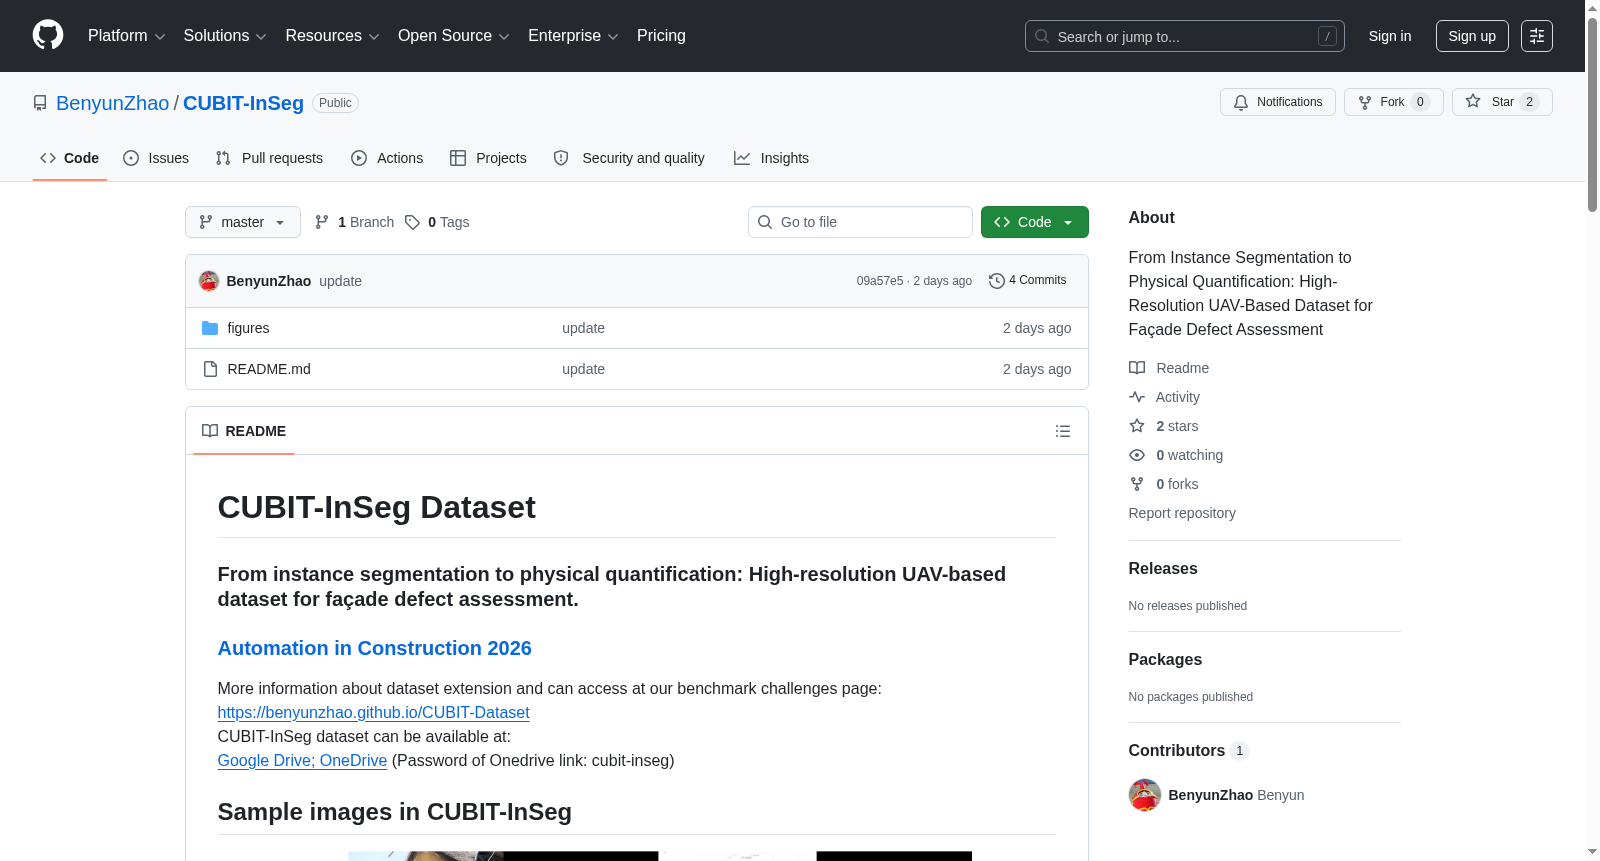View the 2 stars list
1600x861 pixels.
click(1164, 426)
